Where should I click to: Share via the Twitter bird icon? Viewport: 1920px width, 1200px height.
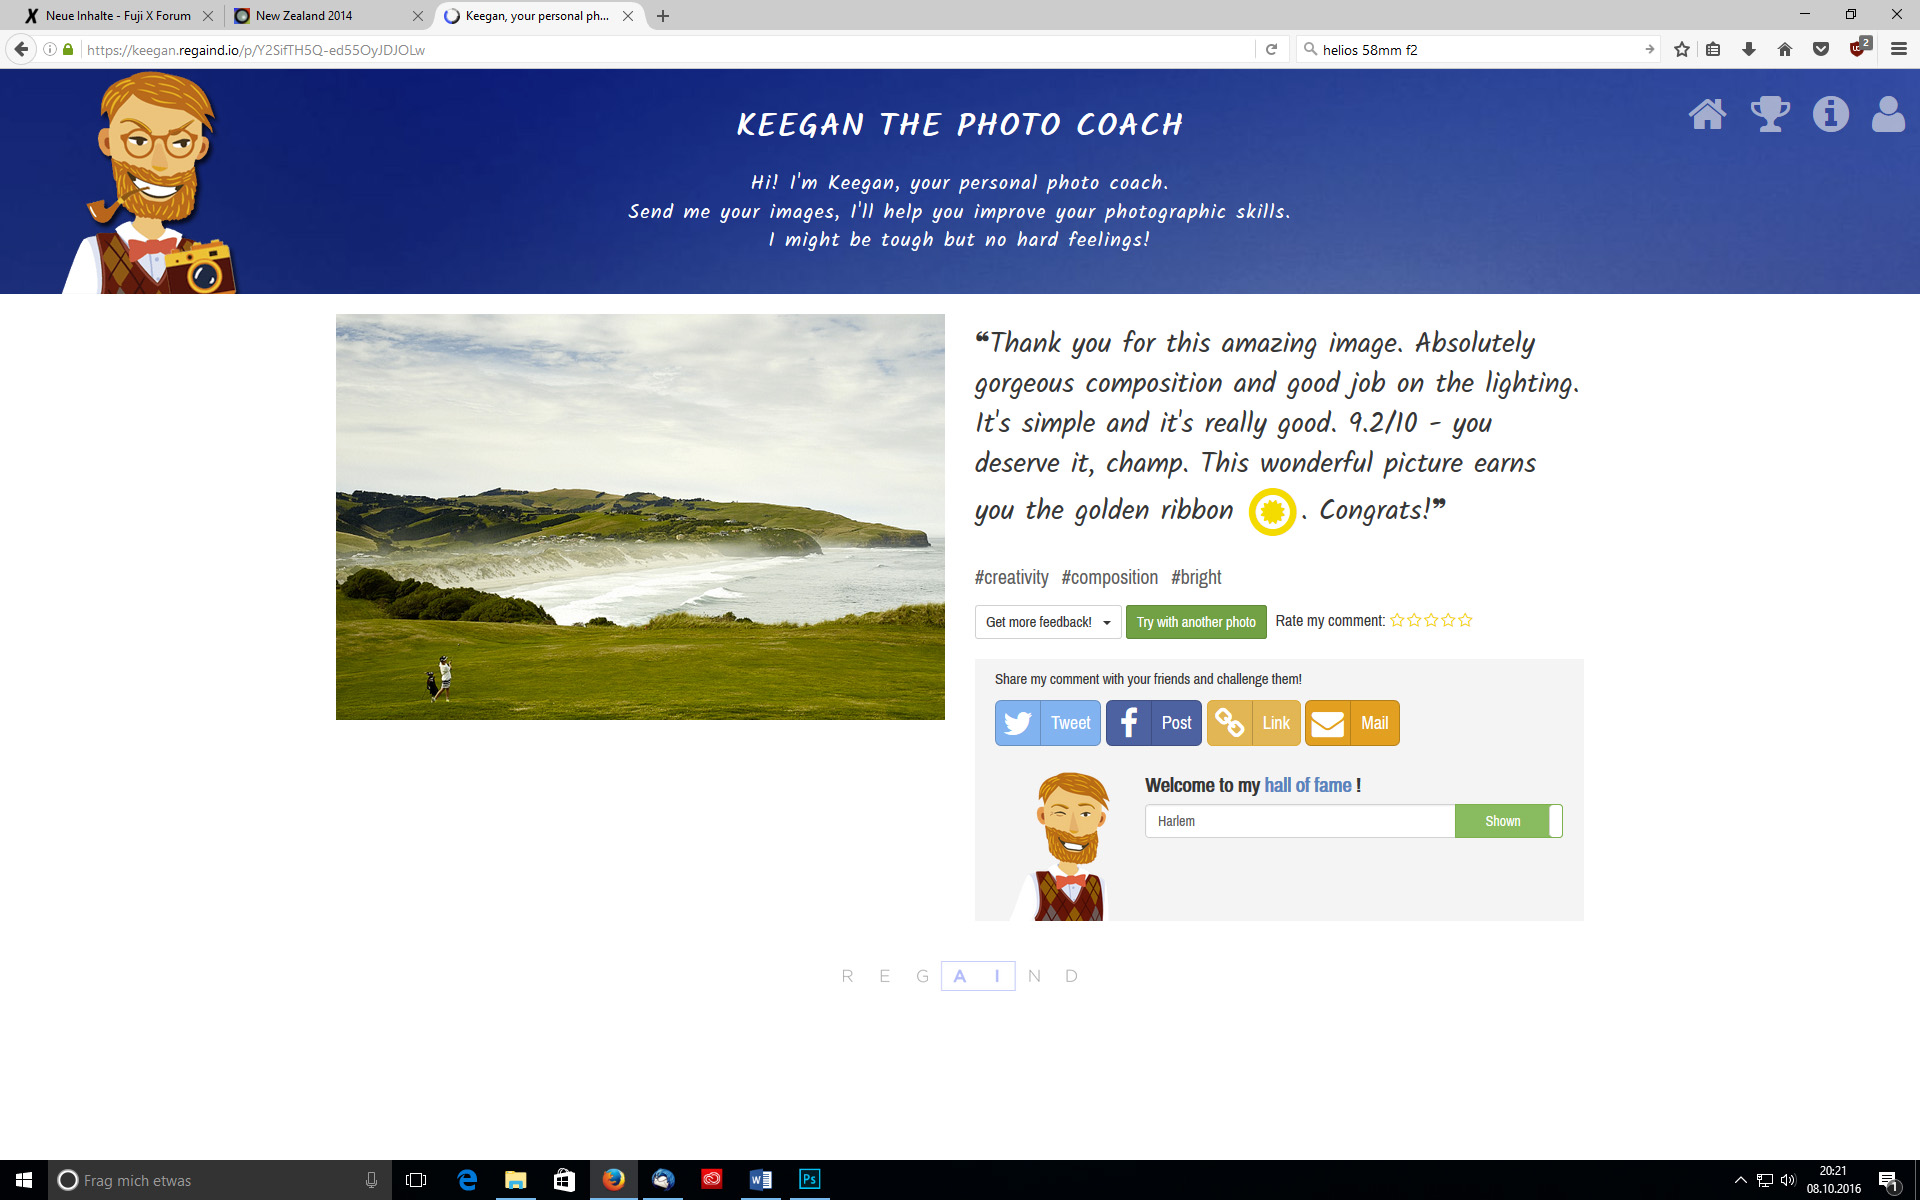click(1018, 722)
